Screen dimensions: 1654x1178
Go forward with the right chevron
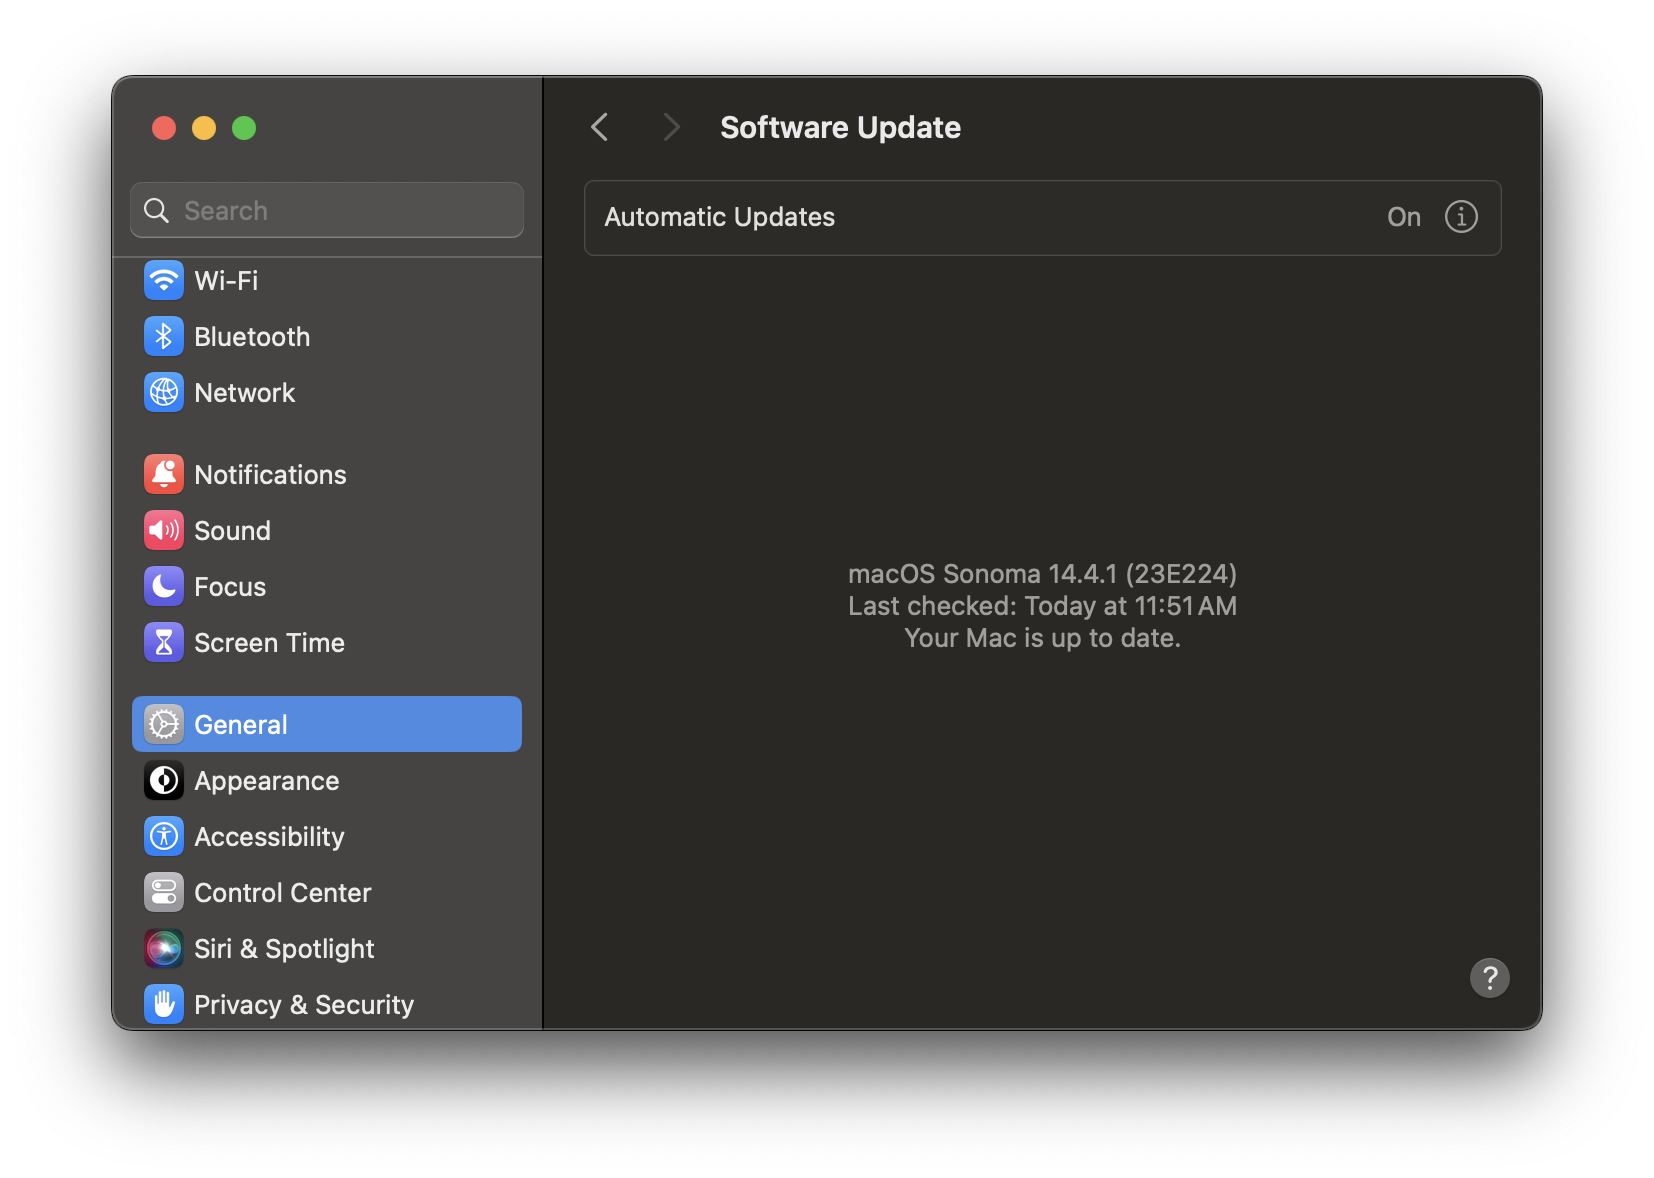671,127
